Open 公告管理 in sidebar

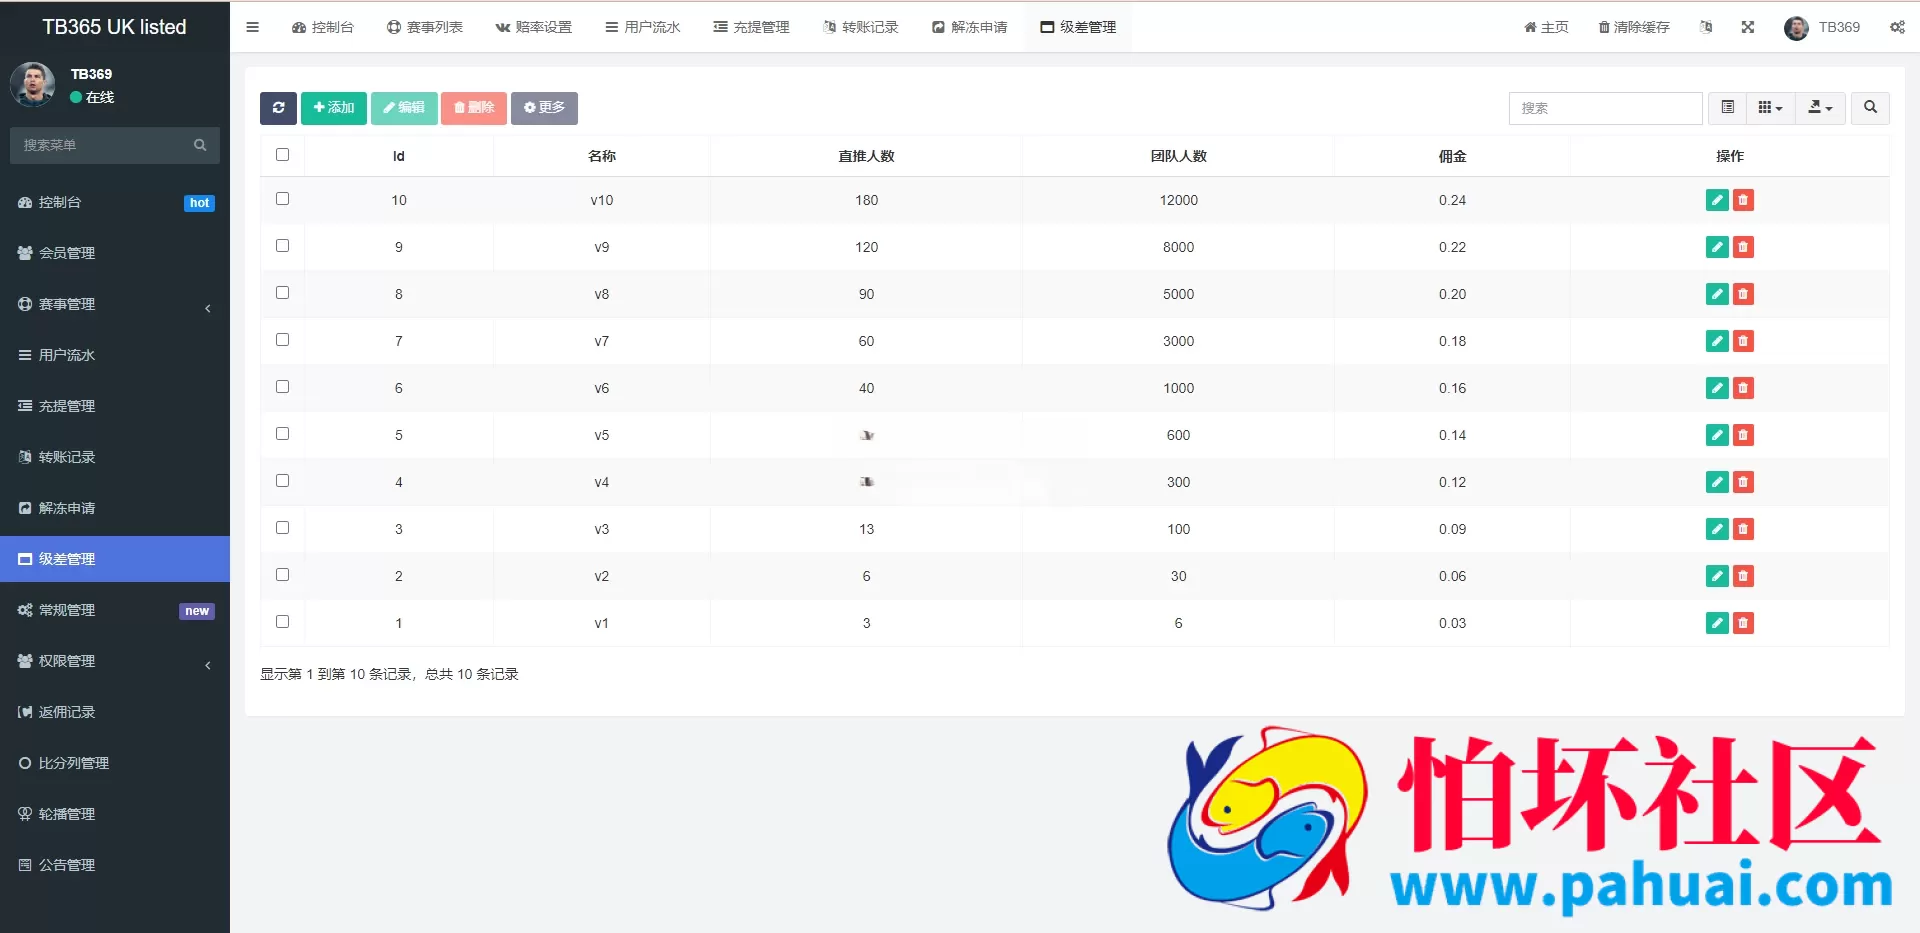(x=115, y=865)
